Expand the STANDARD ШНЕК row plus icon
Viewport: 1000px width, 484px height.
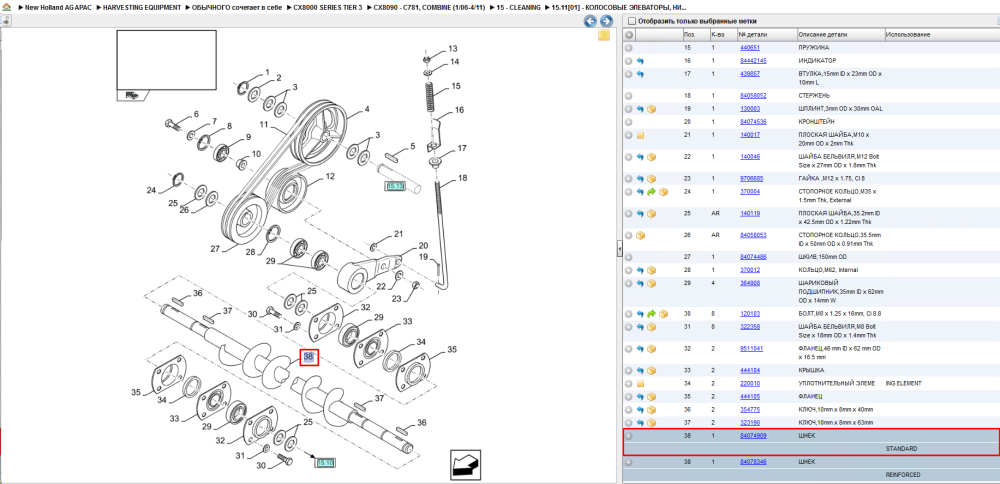[x=629, y=436]
